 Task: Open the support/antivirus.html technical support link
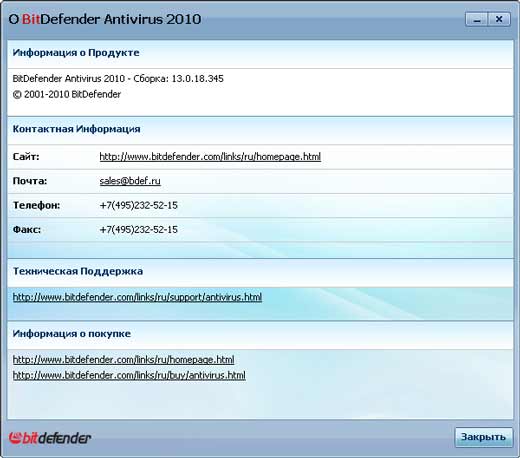(x=137, y=297)
